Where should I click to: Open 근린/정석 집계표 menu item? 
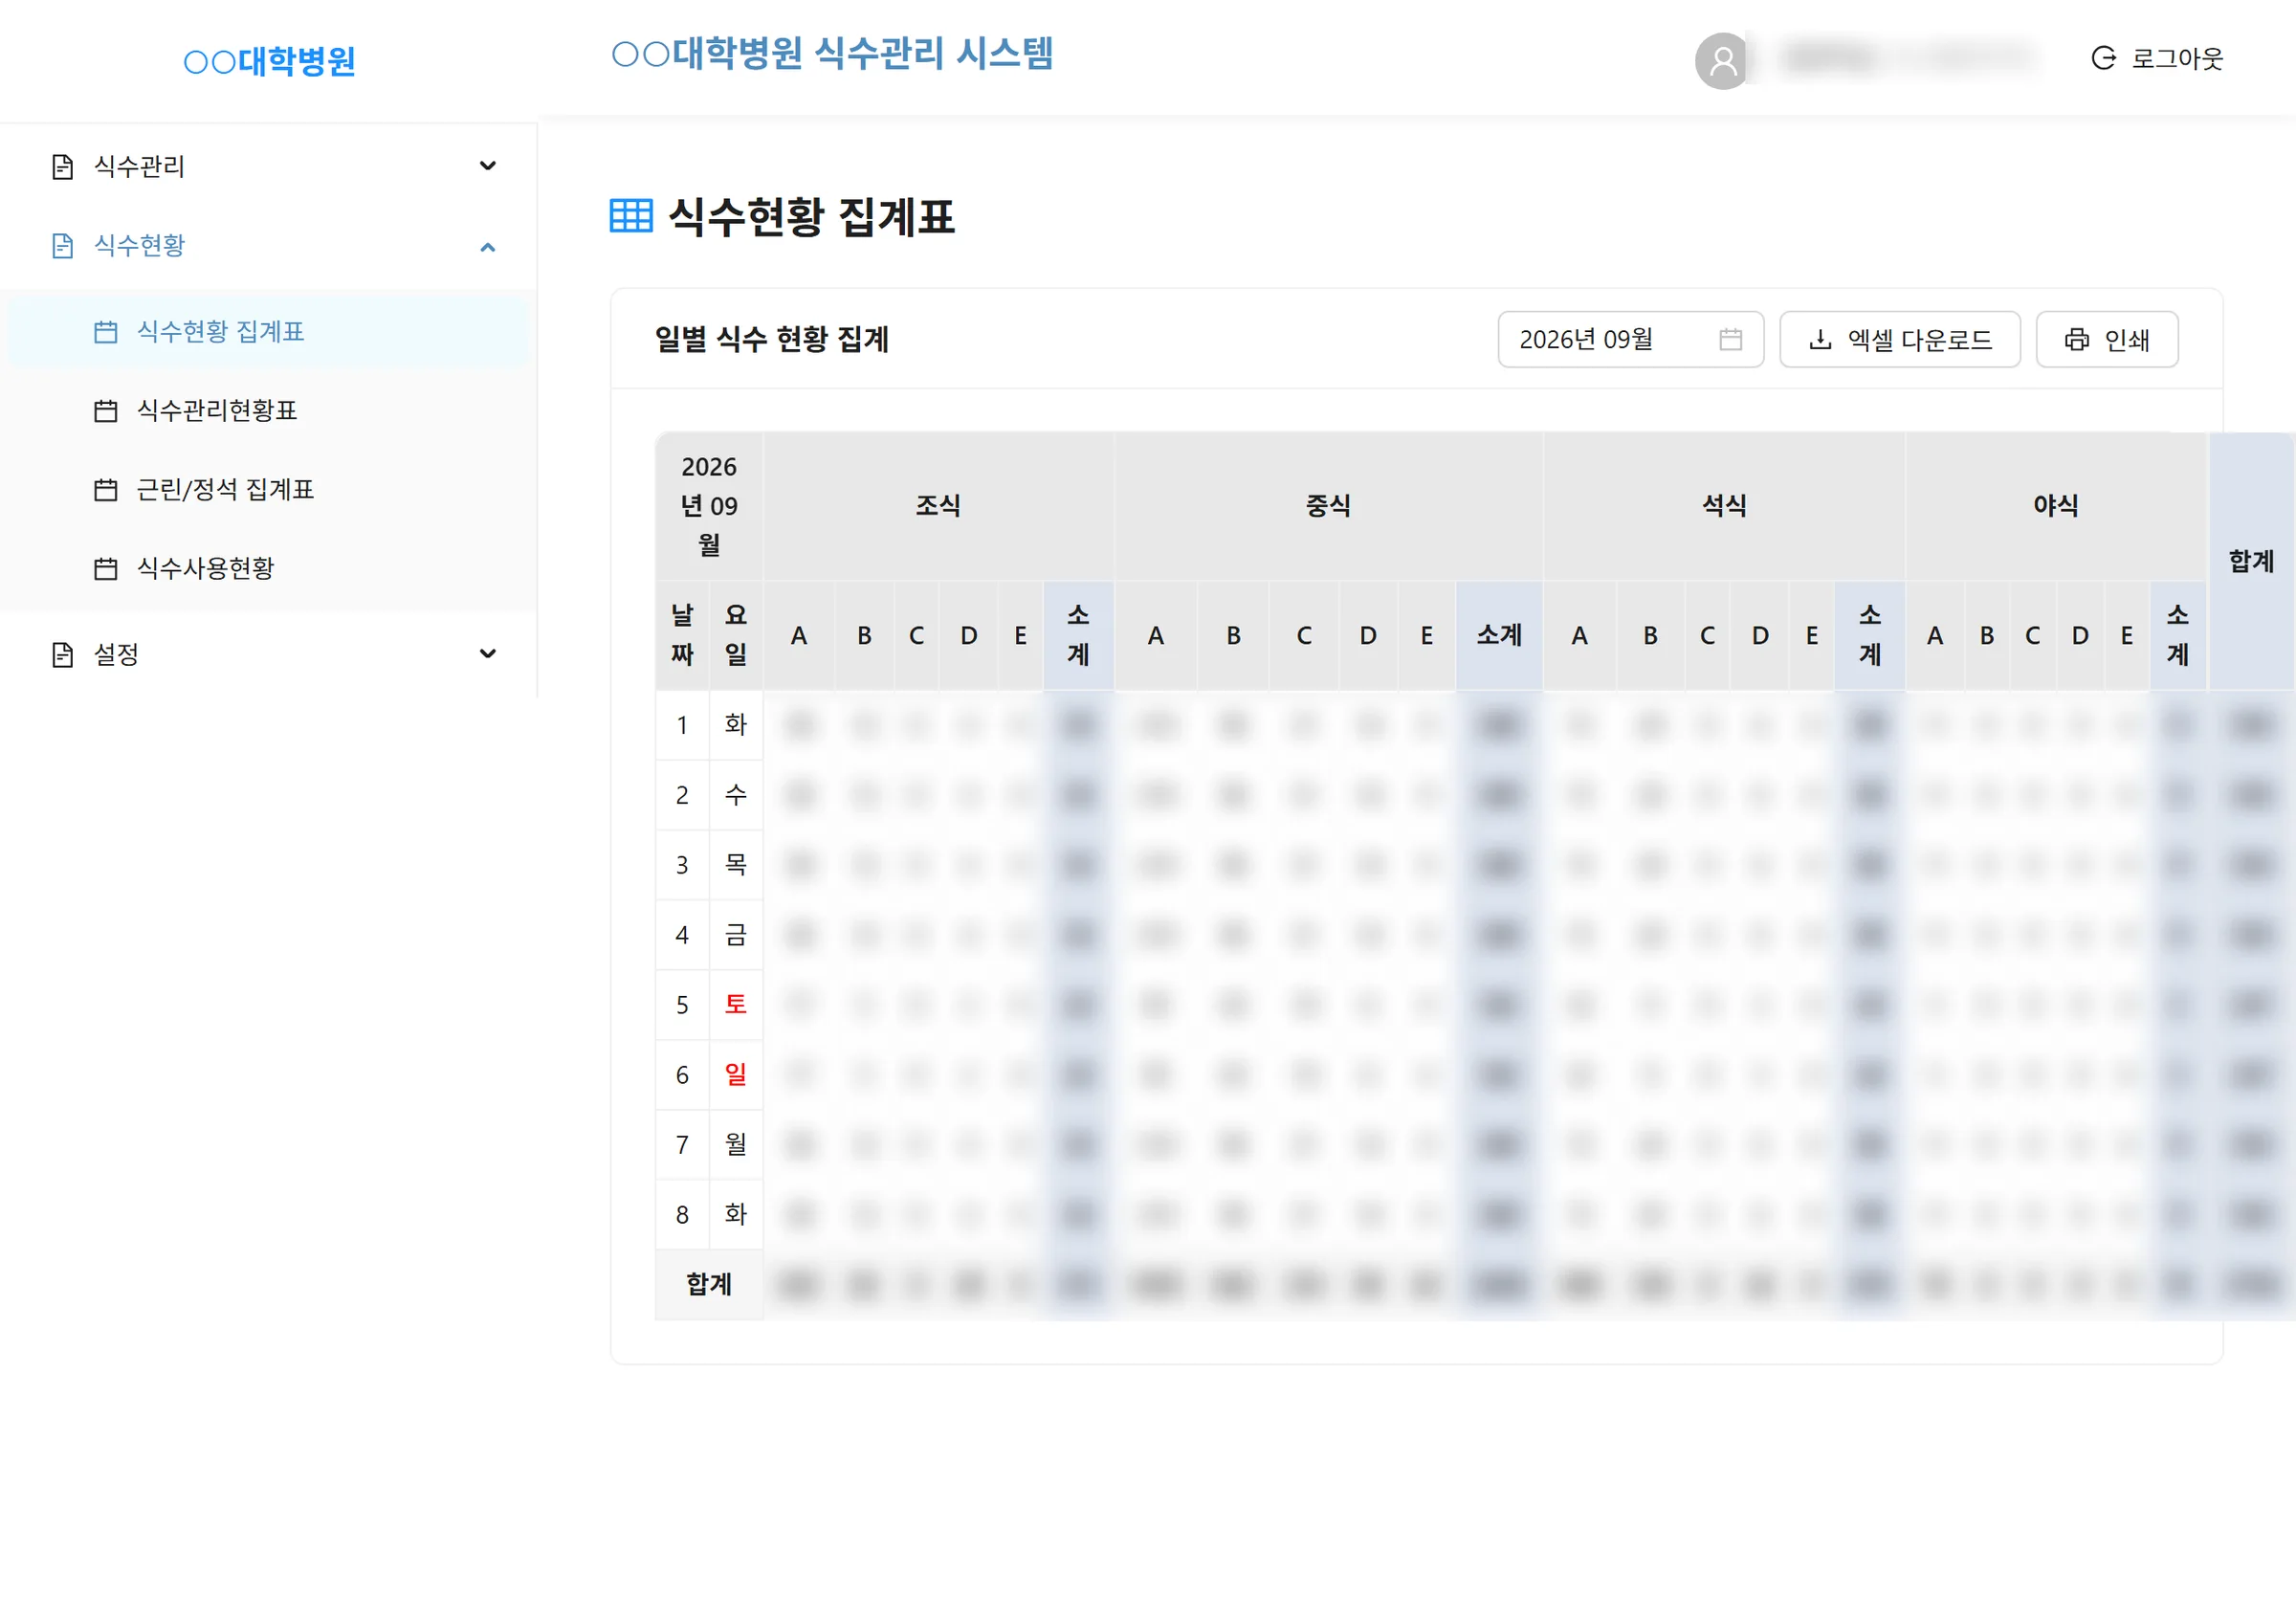point(268,489)
